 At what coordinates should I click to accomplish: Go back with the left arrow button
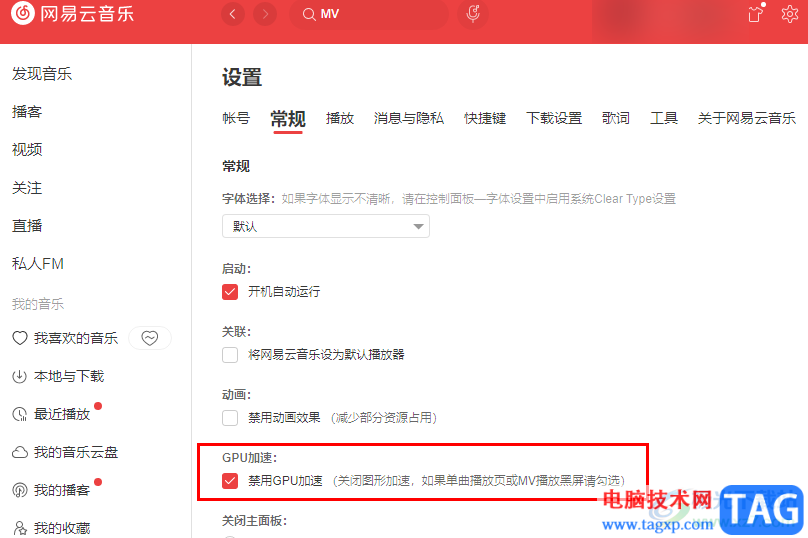[233, 14]
